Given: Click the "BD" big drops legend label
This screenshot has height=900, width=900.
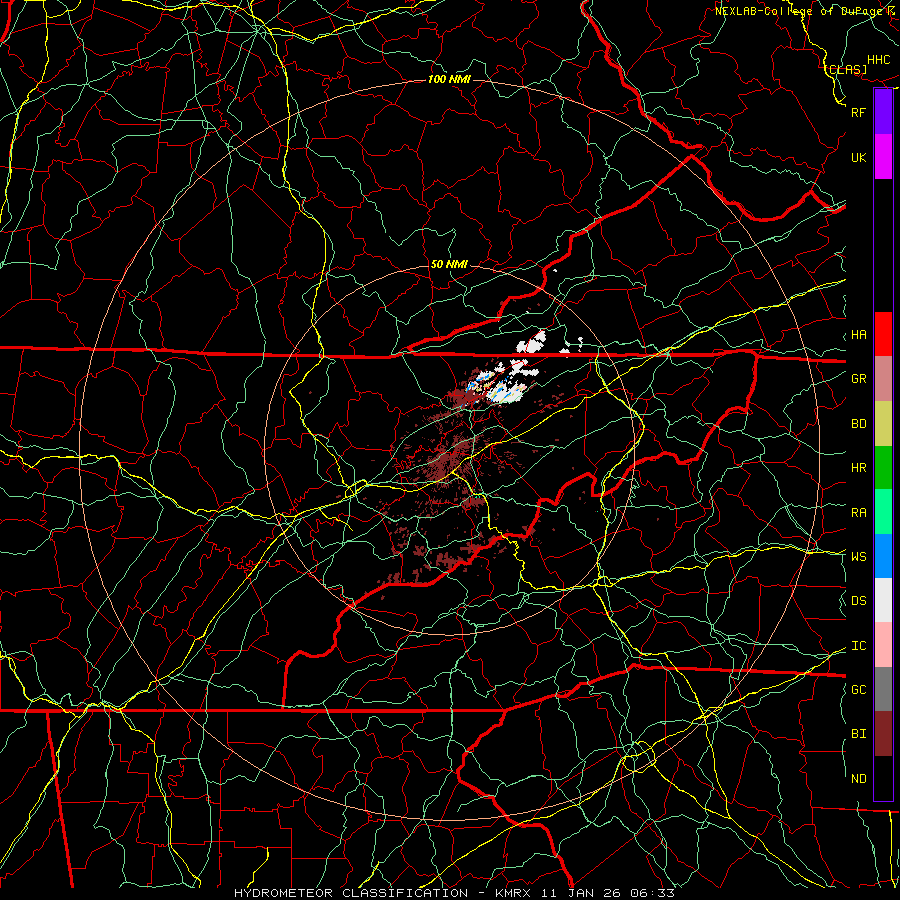Looking at the screenshot, I should click(858, 424).
